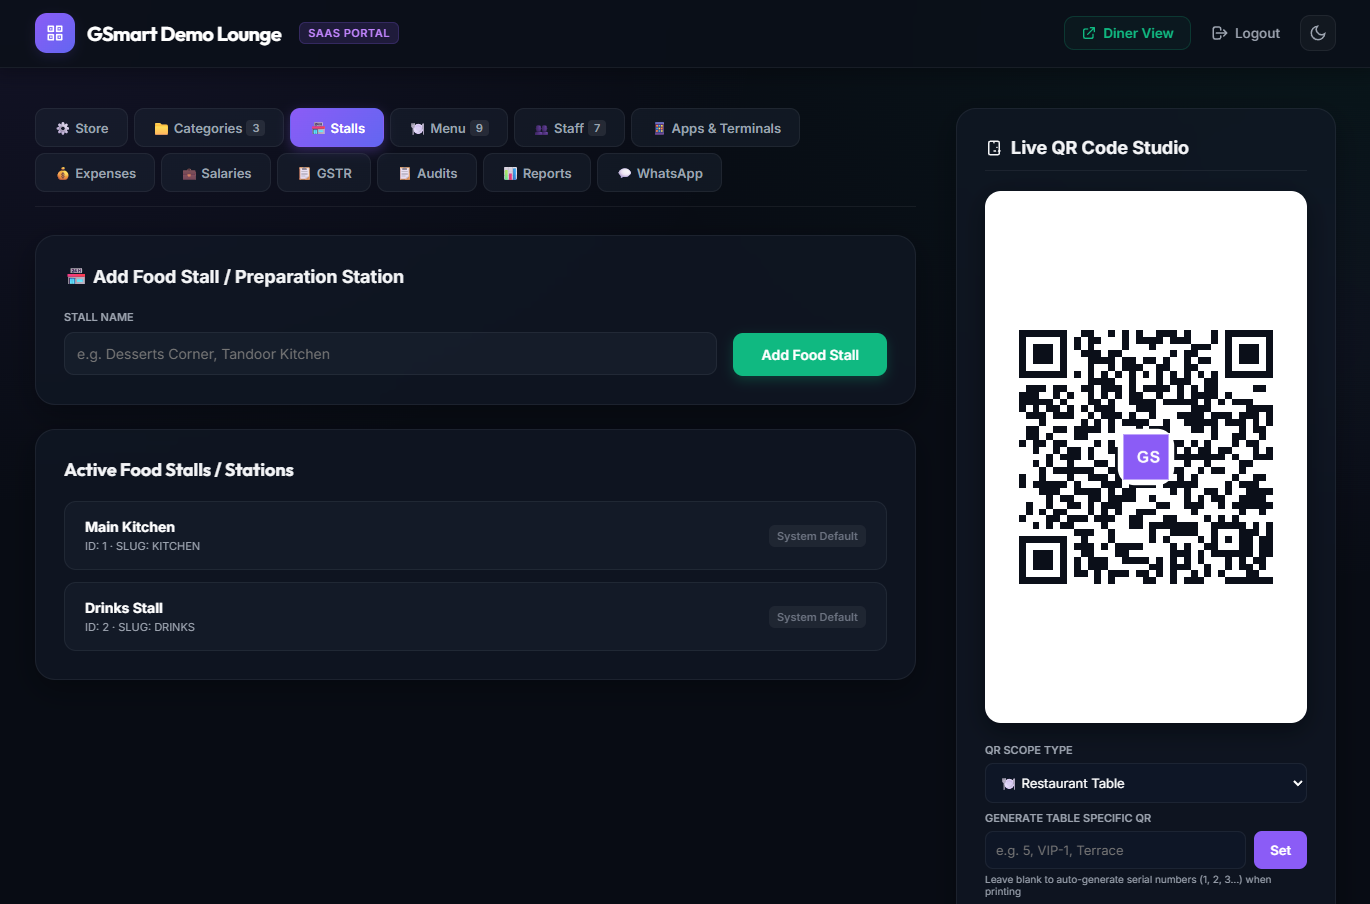Click the Set button
1370x904 pixels.
coord(1280,850)
